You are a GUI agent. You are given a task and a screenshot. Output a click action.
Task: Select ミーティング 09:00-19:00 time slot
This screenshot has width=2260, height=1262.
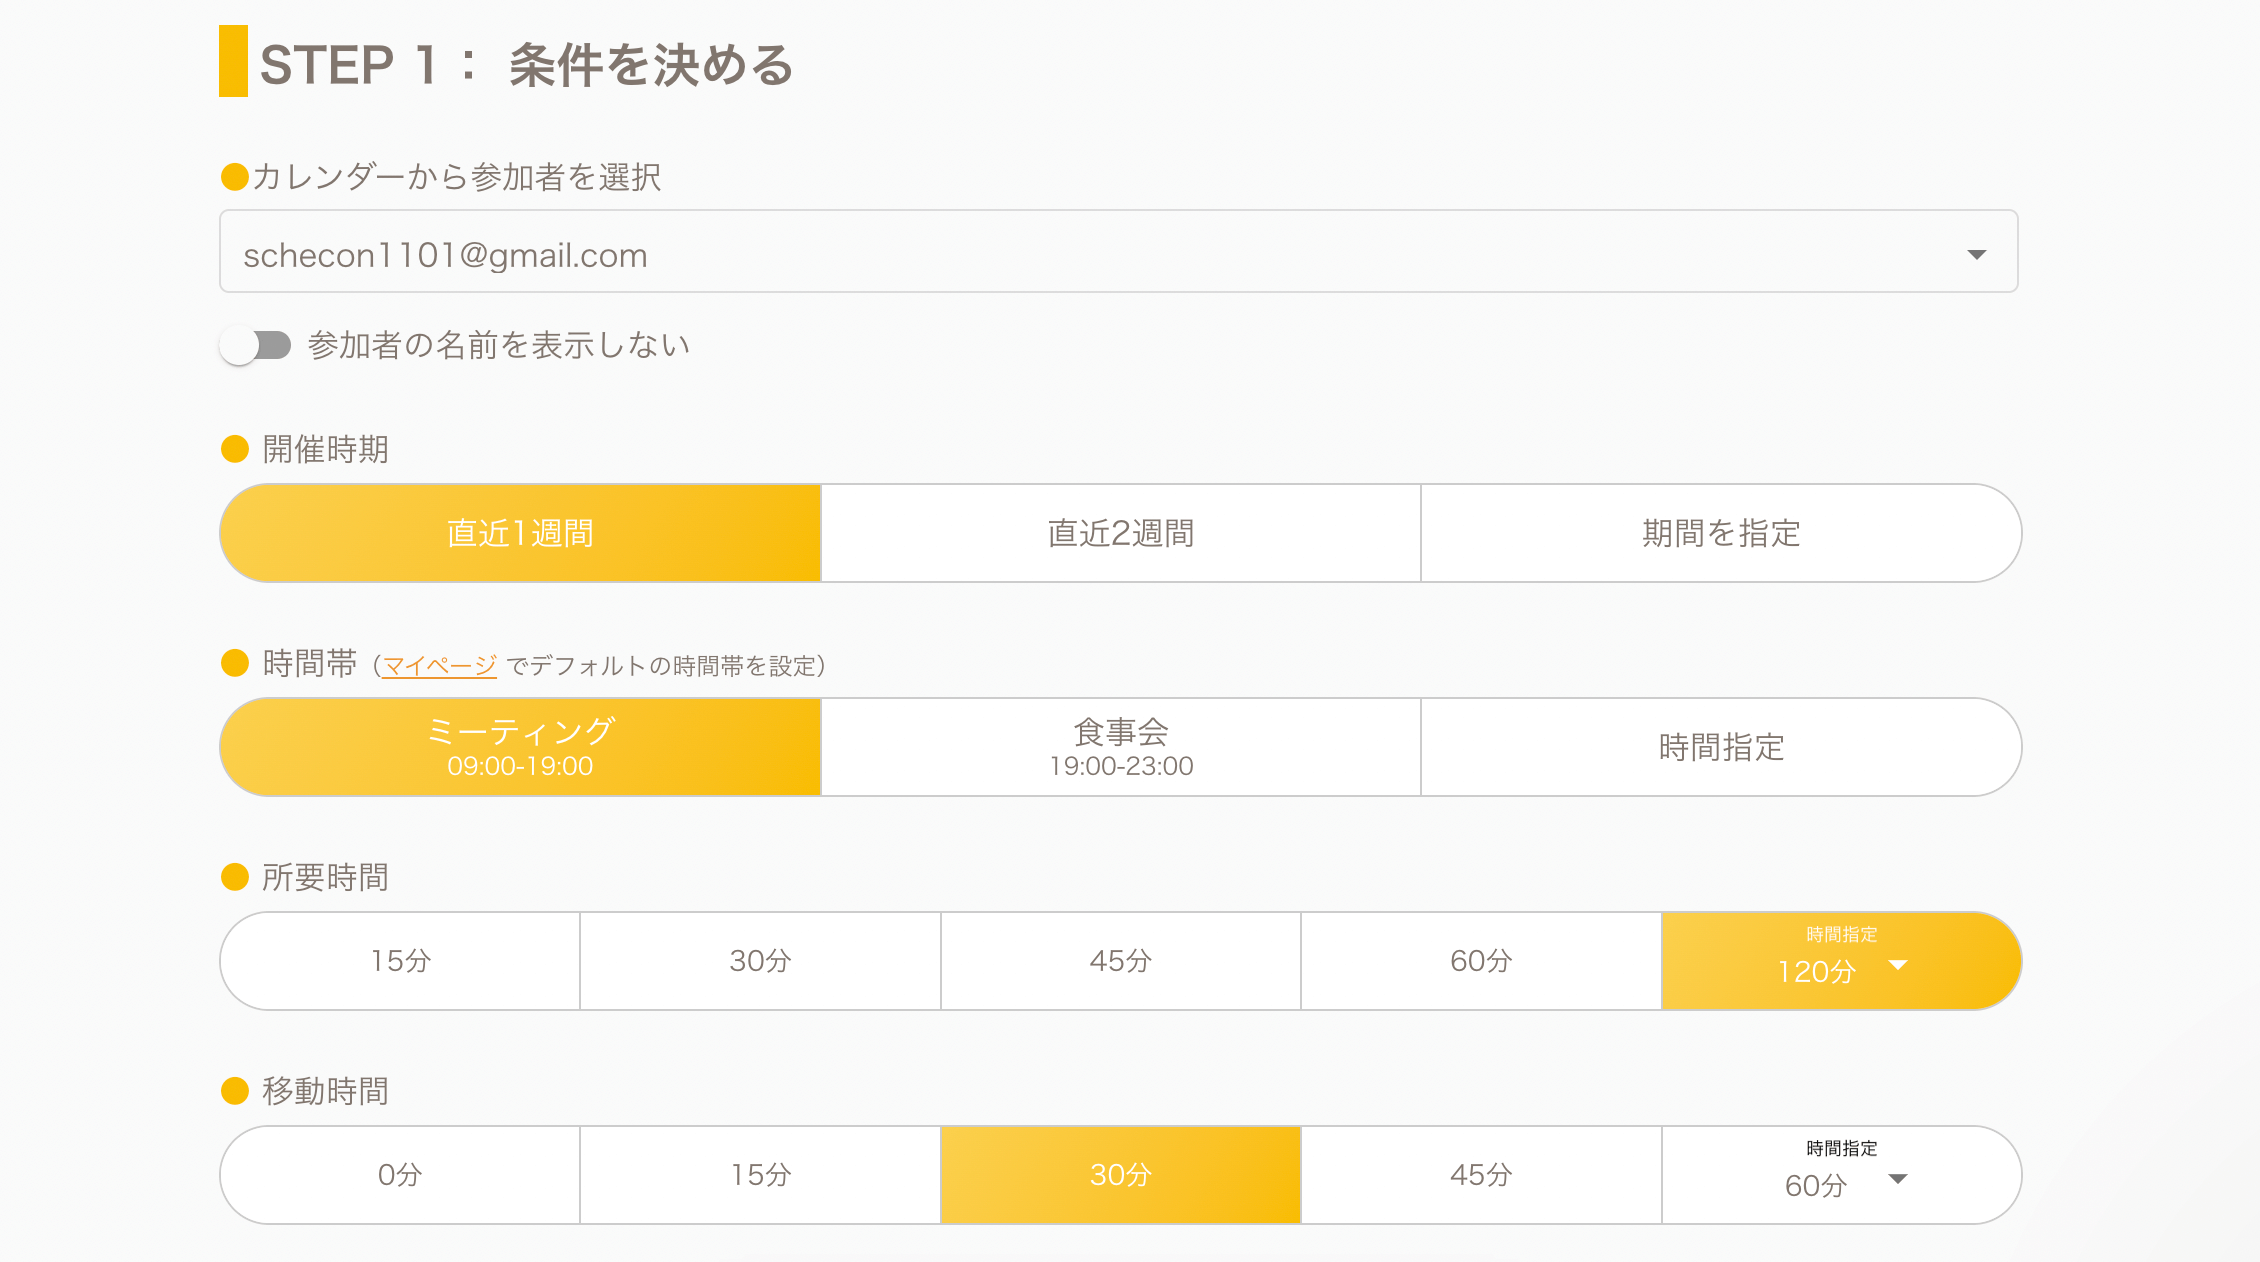tap(520, 747)
